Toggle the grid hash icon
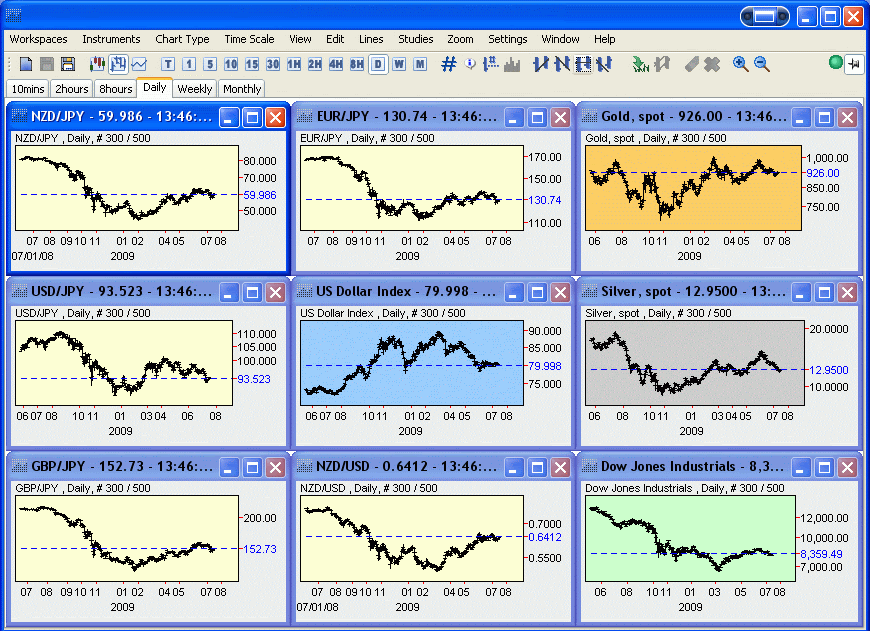 [x=448, y=64]
